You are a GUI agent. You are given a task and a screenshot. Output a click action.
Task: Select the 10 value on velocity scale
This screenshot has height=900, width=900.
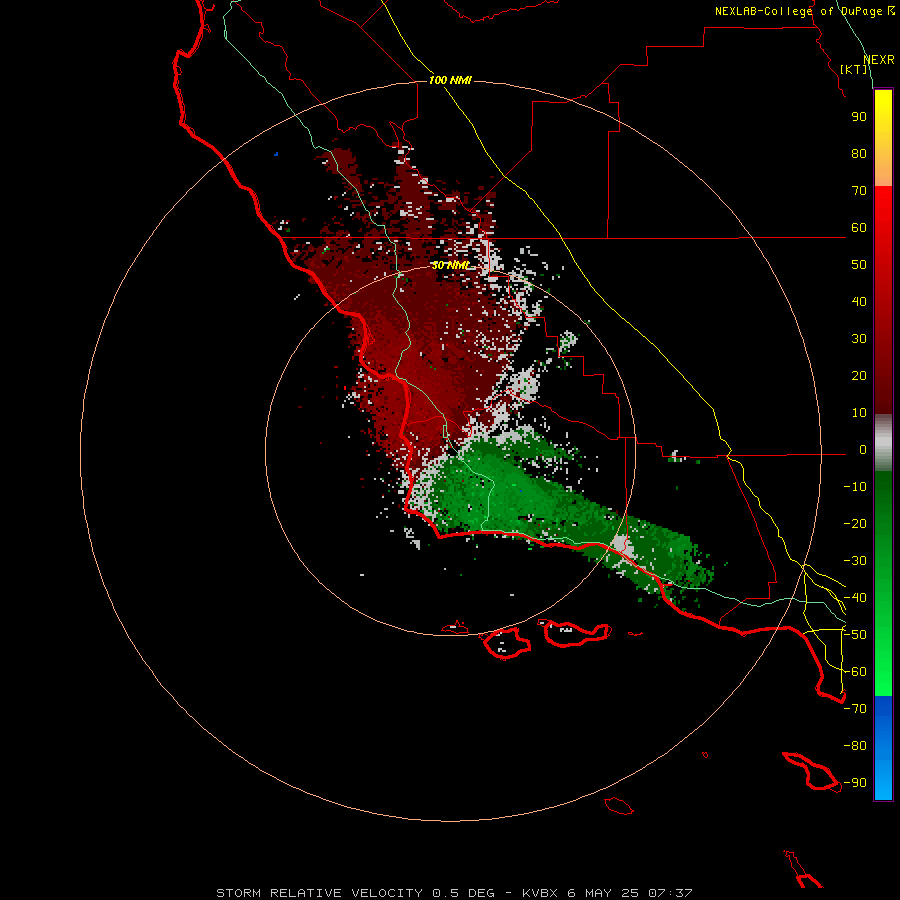tap(859, 413)
